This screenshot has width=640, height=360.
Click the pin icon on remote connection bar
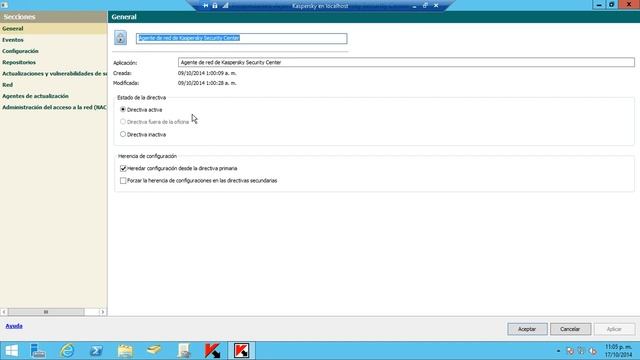(205, 6)
